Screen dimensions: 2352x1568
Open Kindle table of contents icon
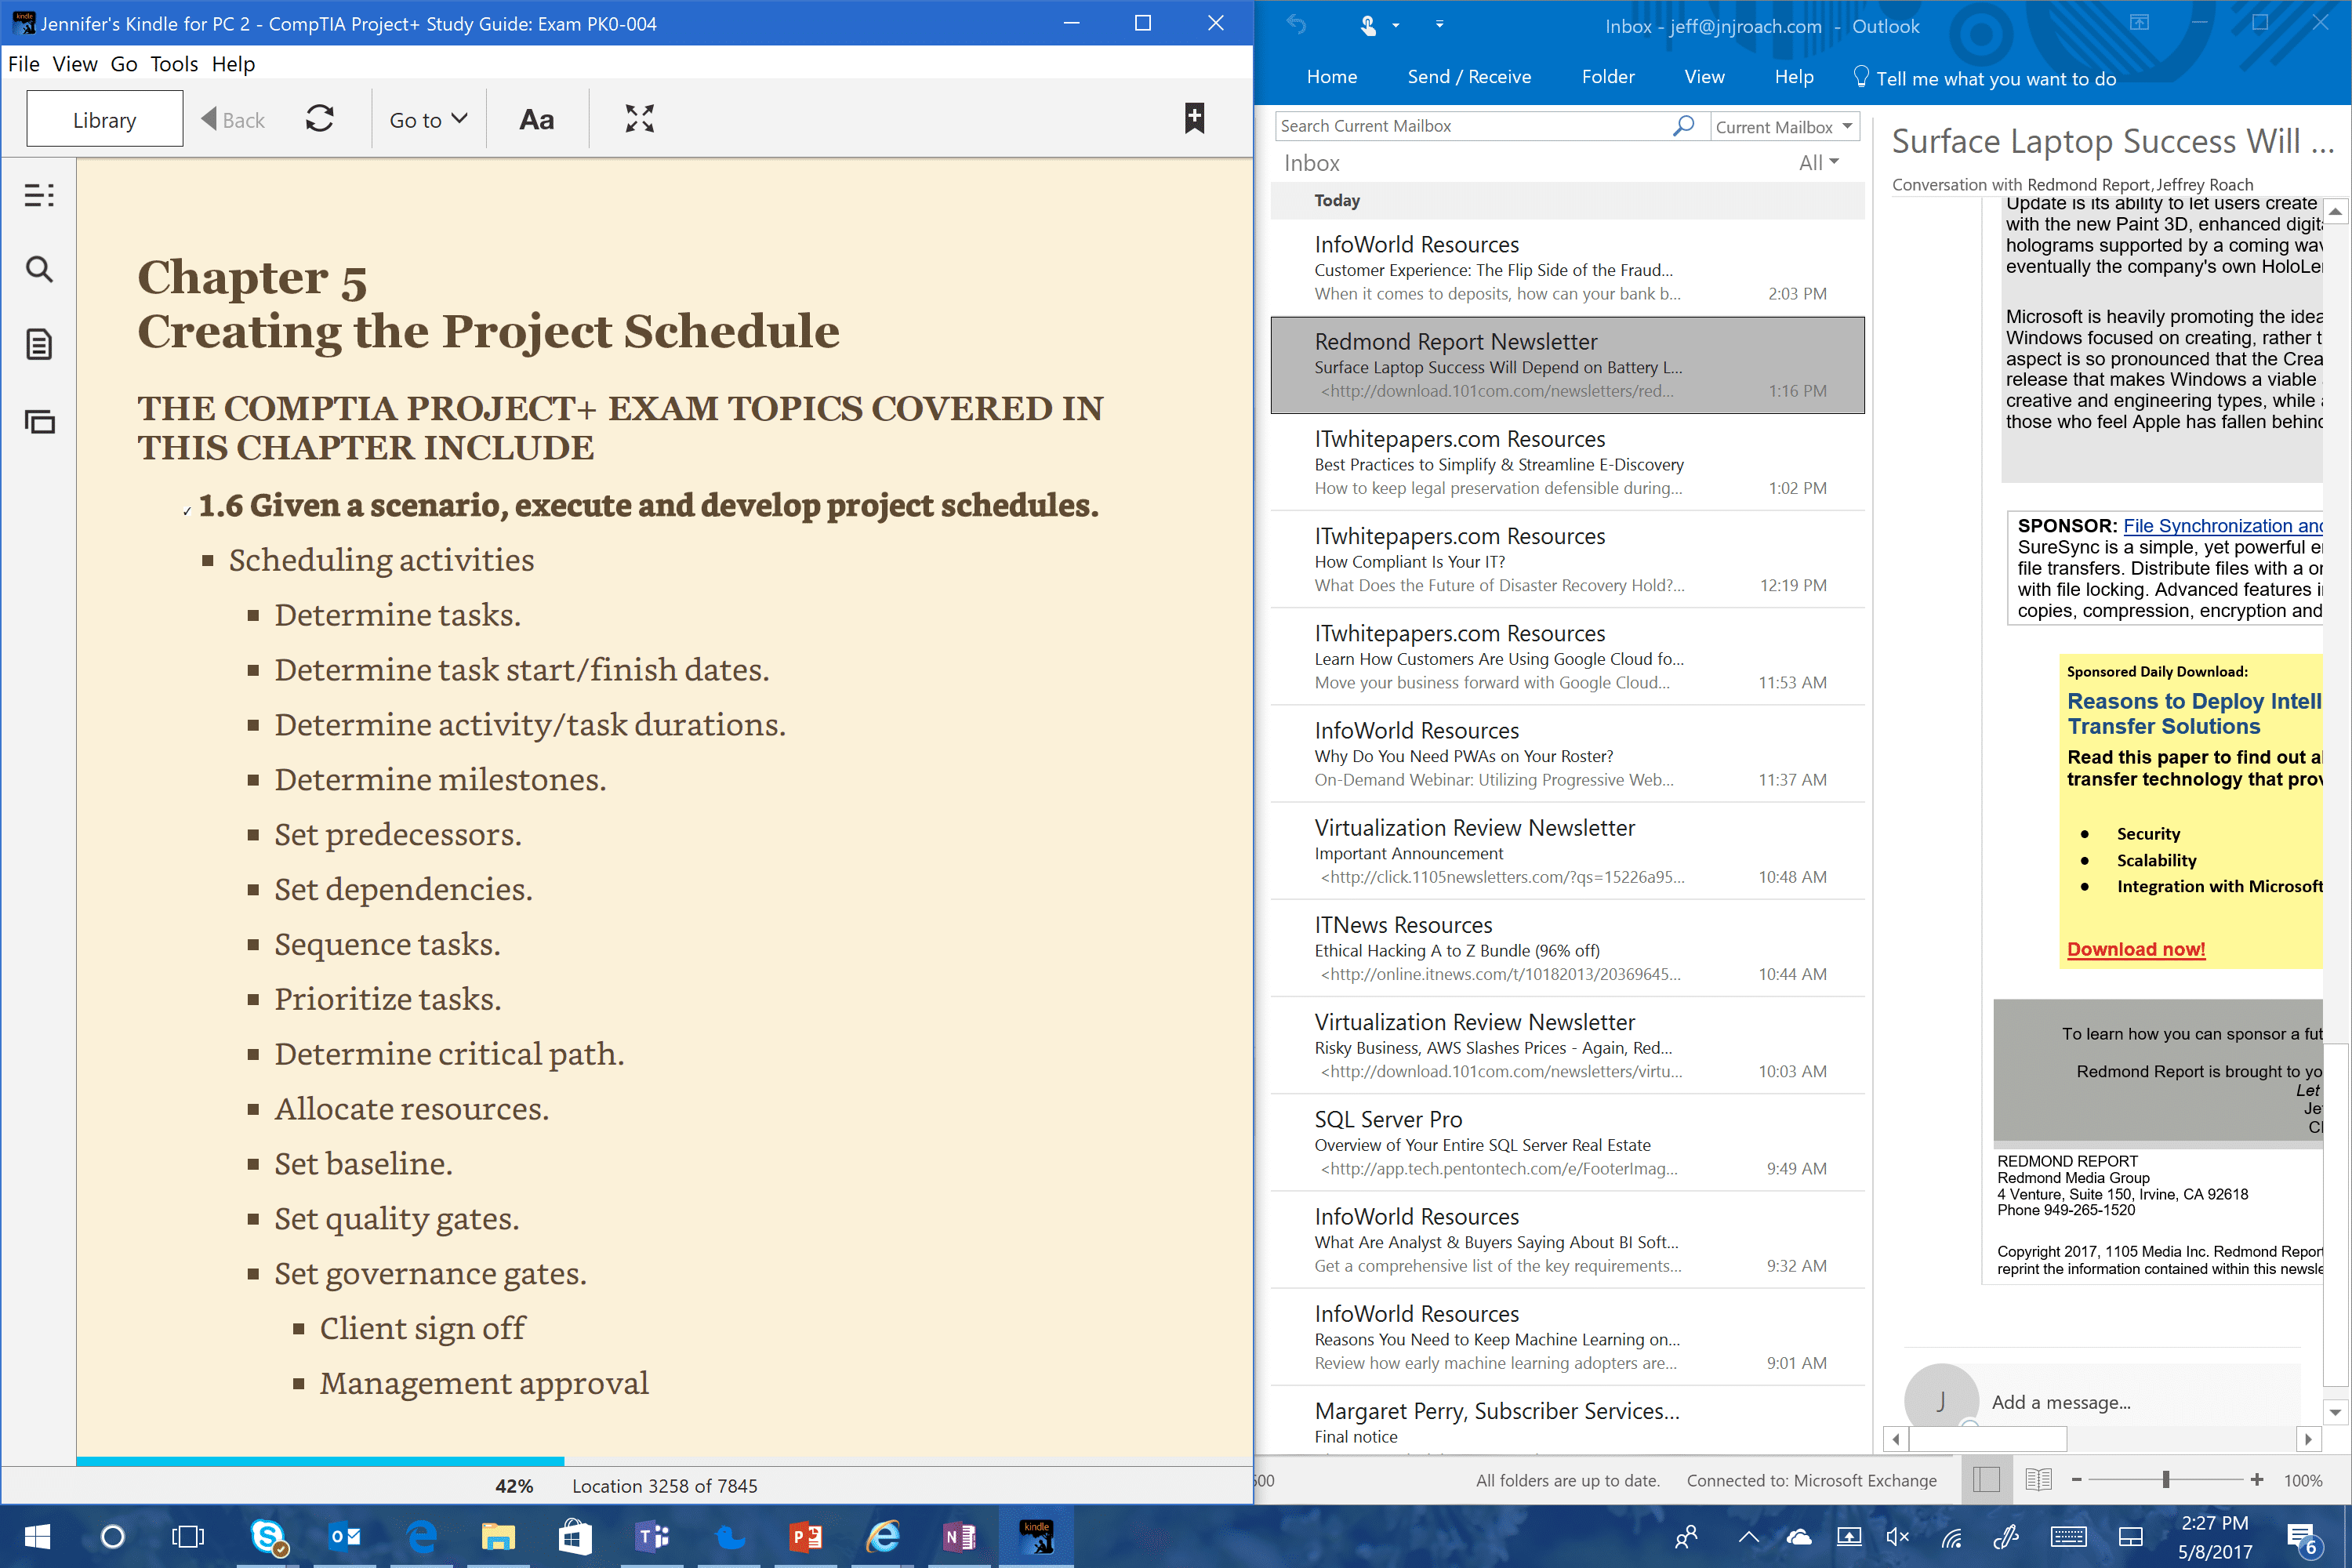(39, 195)
